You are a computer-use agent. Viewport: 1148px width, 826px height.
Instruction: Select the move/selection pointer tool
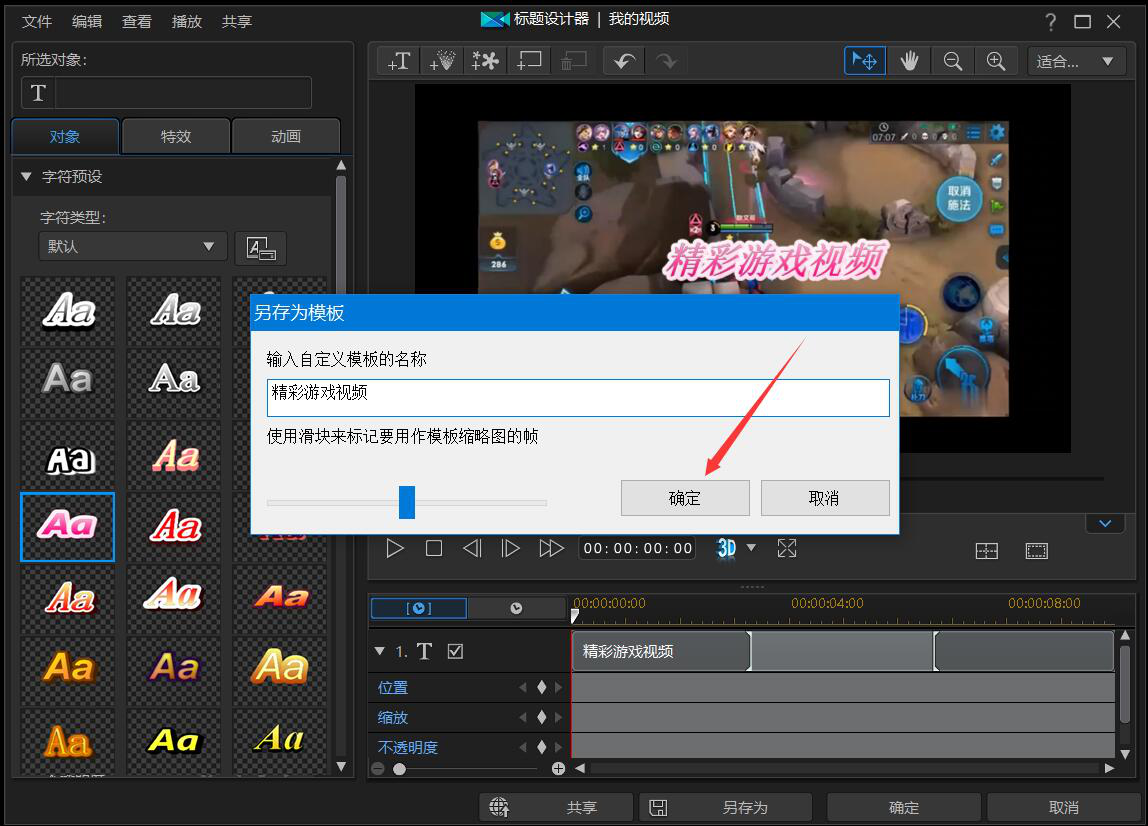point(864,60)
